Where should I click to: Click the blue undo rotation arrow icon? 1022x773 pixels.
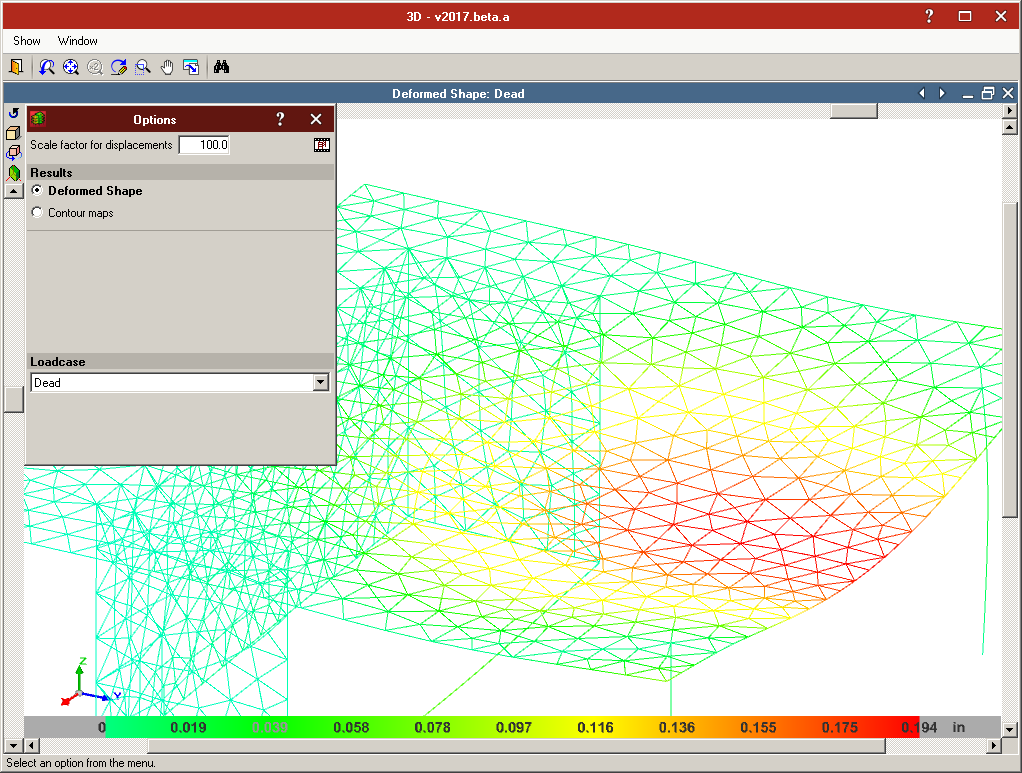tap(13, 113)
